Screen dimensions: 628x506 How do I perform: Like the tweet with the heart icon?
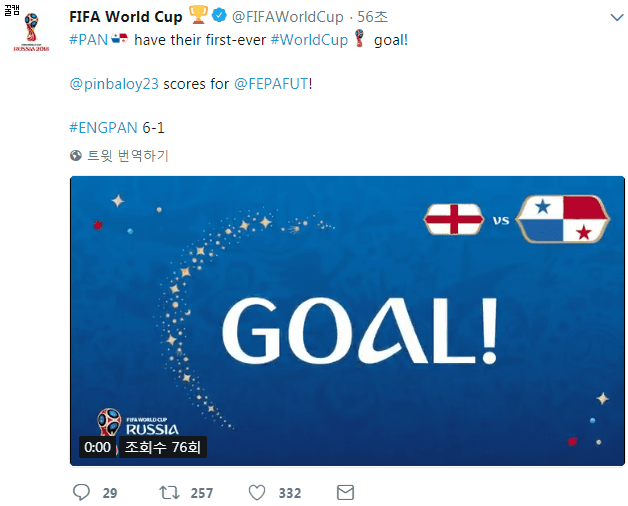click(257, 492)
